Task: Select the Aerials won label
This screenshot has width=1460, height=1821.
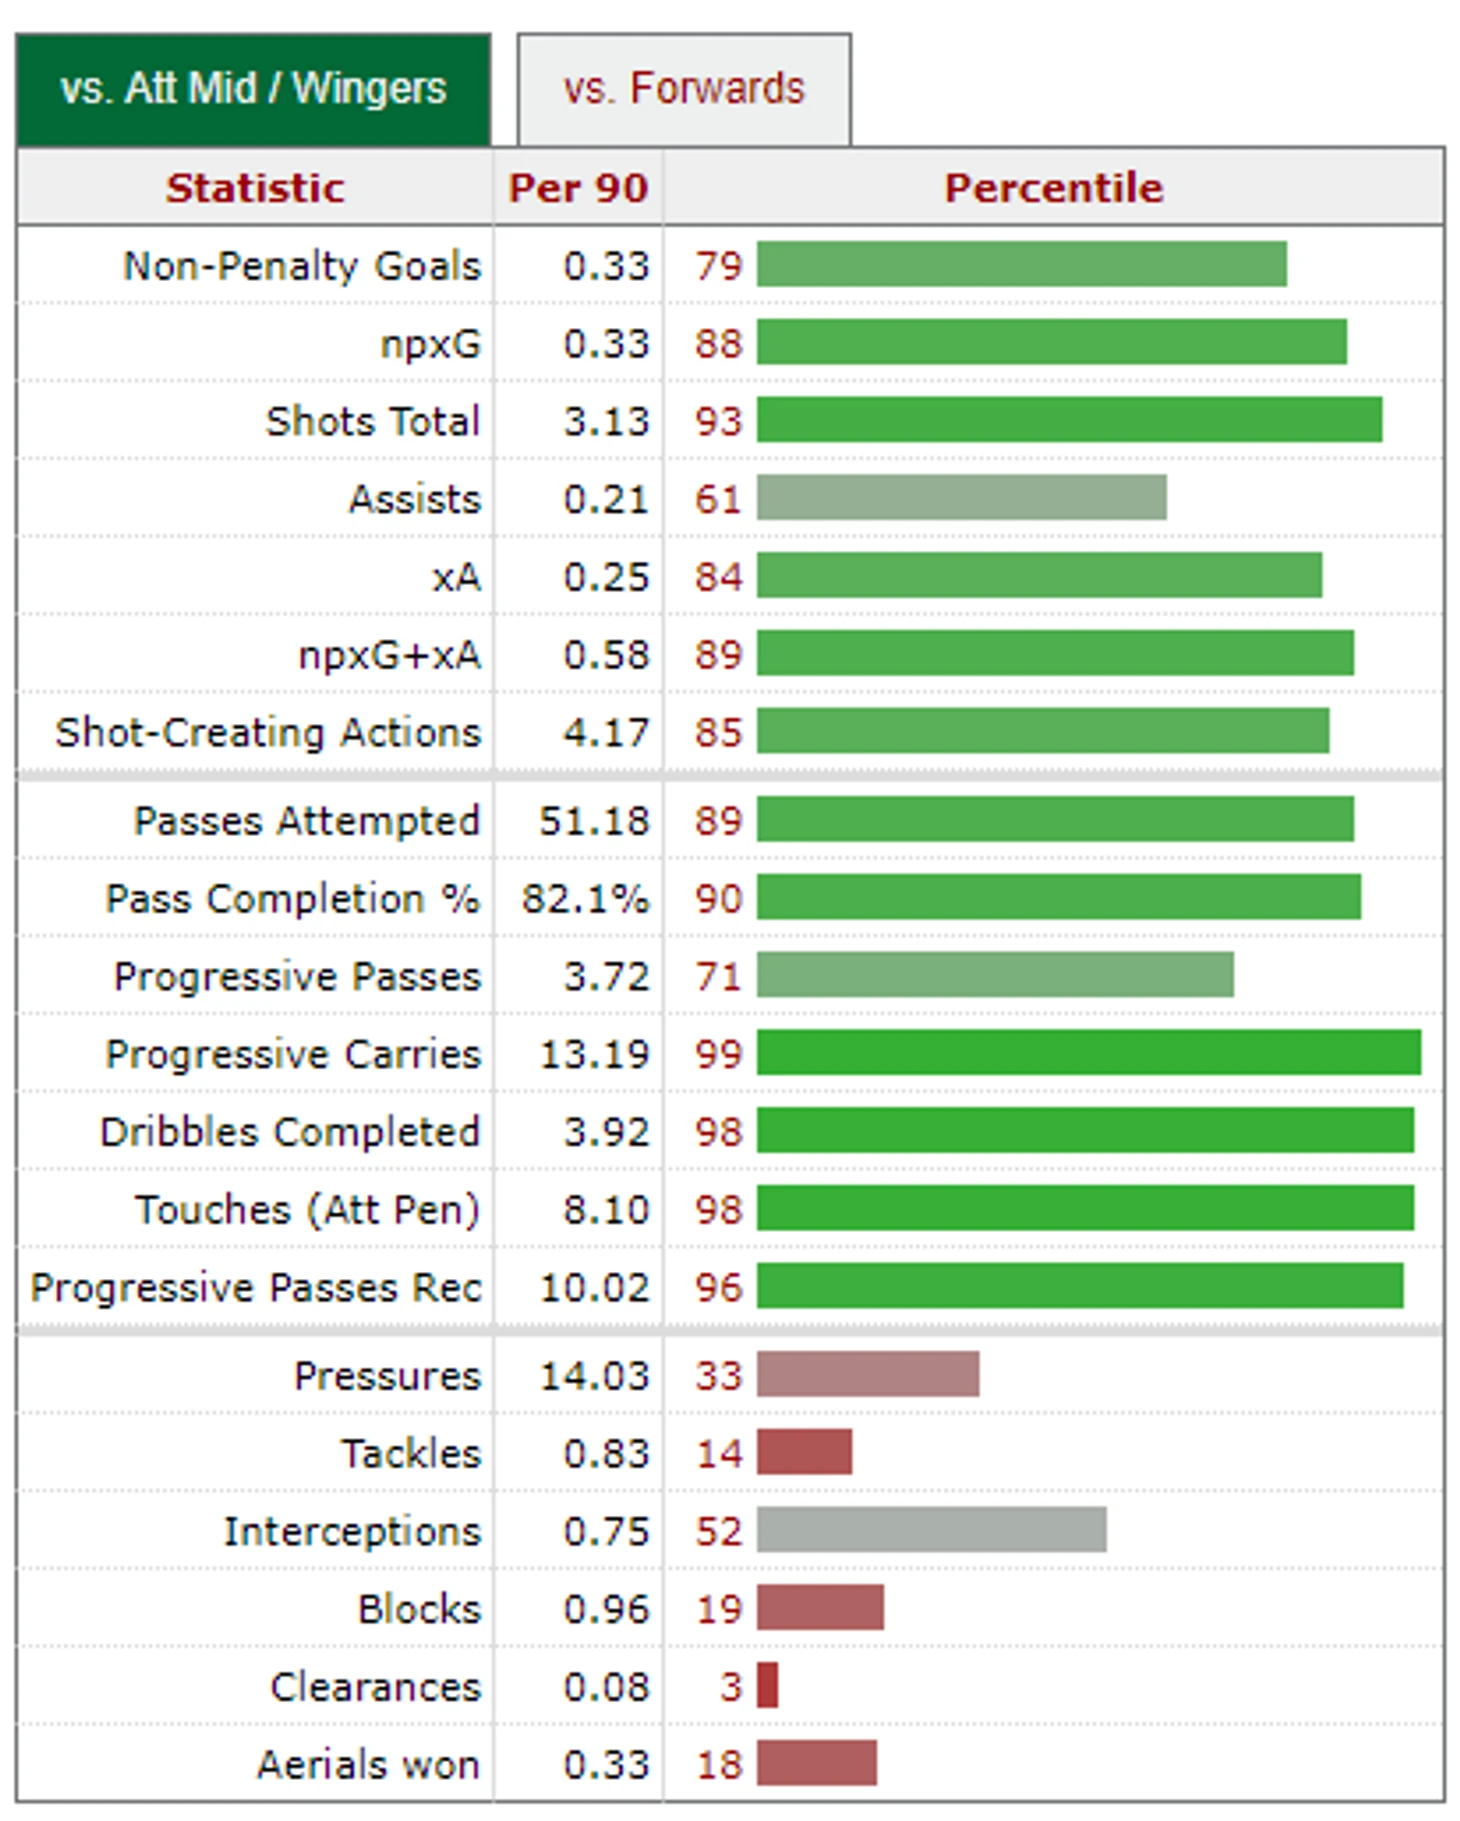Action: tap(369, 1764)
